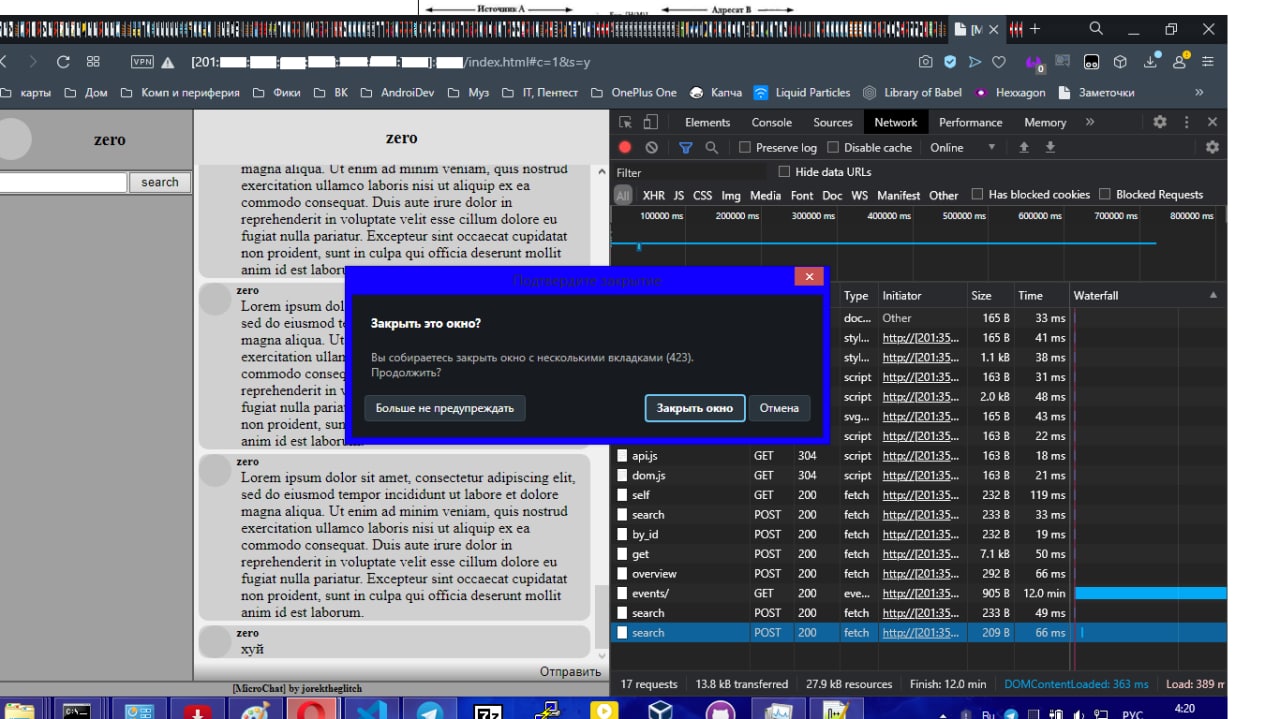Screen dimensions: 1280x719
Task: Import HAR file upload arrow
Action: (x=1023, y=147)
